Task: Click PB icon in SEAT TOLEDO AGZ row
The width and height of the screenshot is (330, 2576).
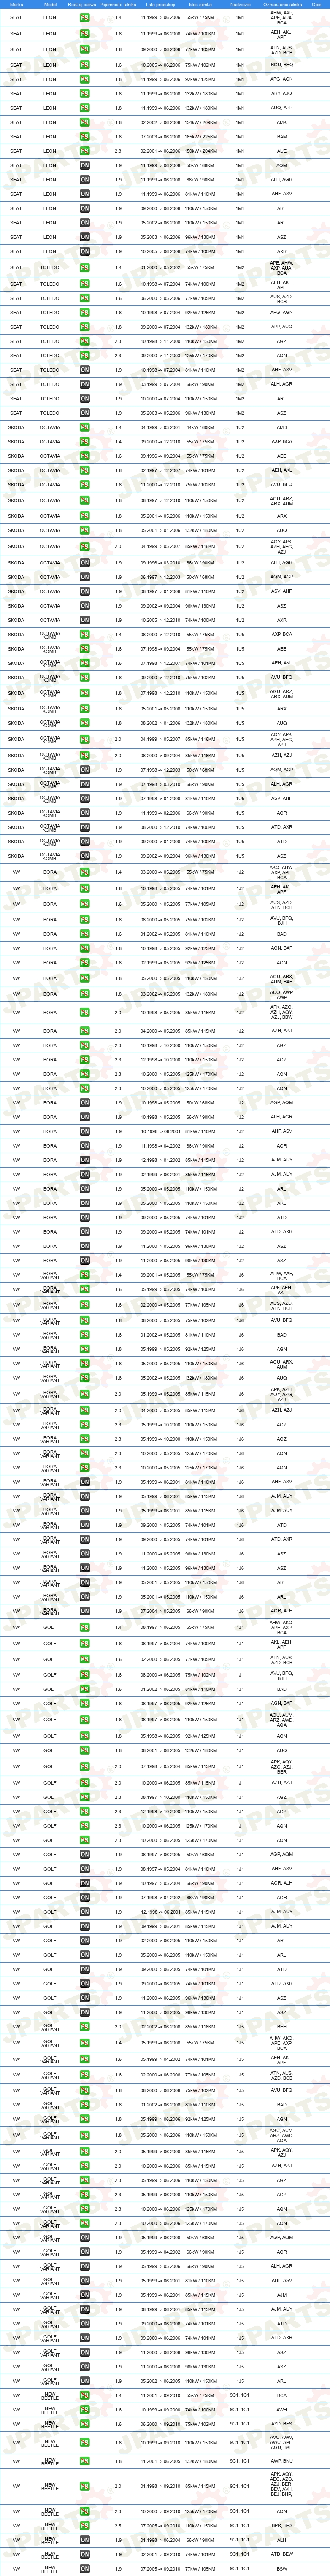Action: coord(85,341)
